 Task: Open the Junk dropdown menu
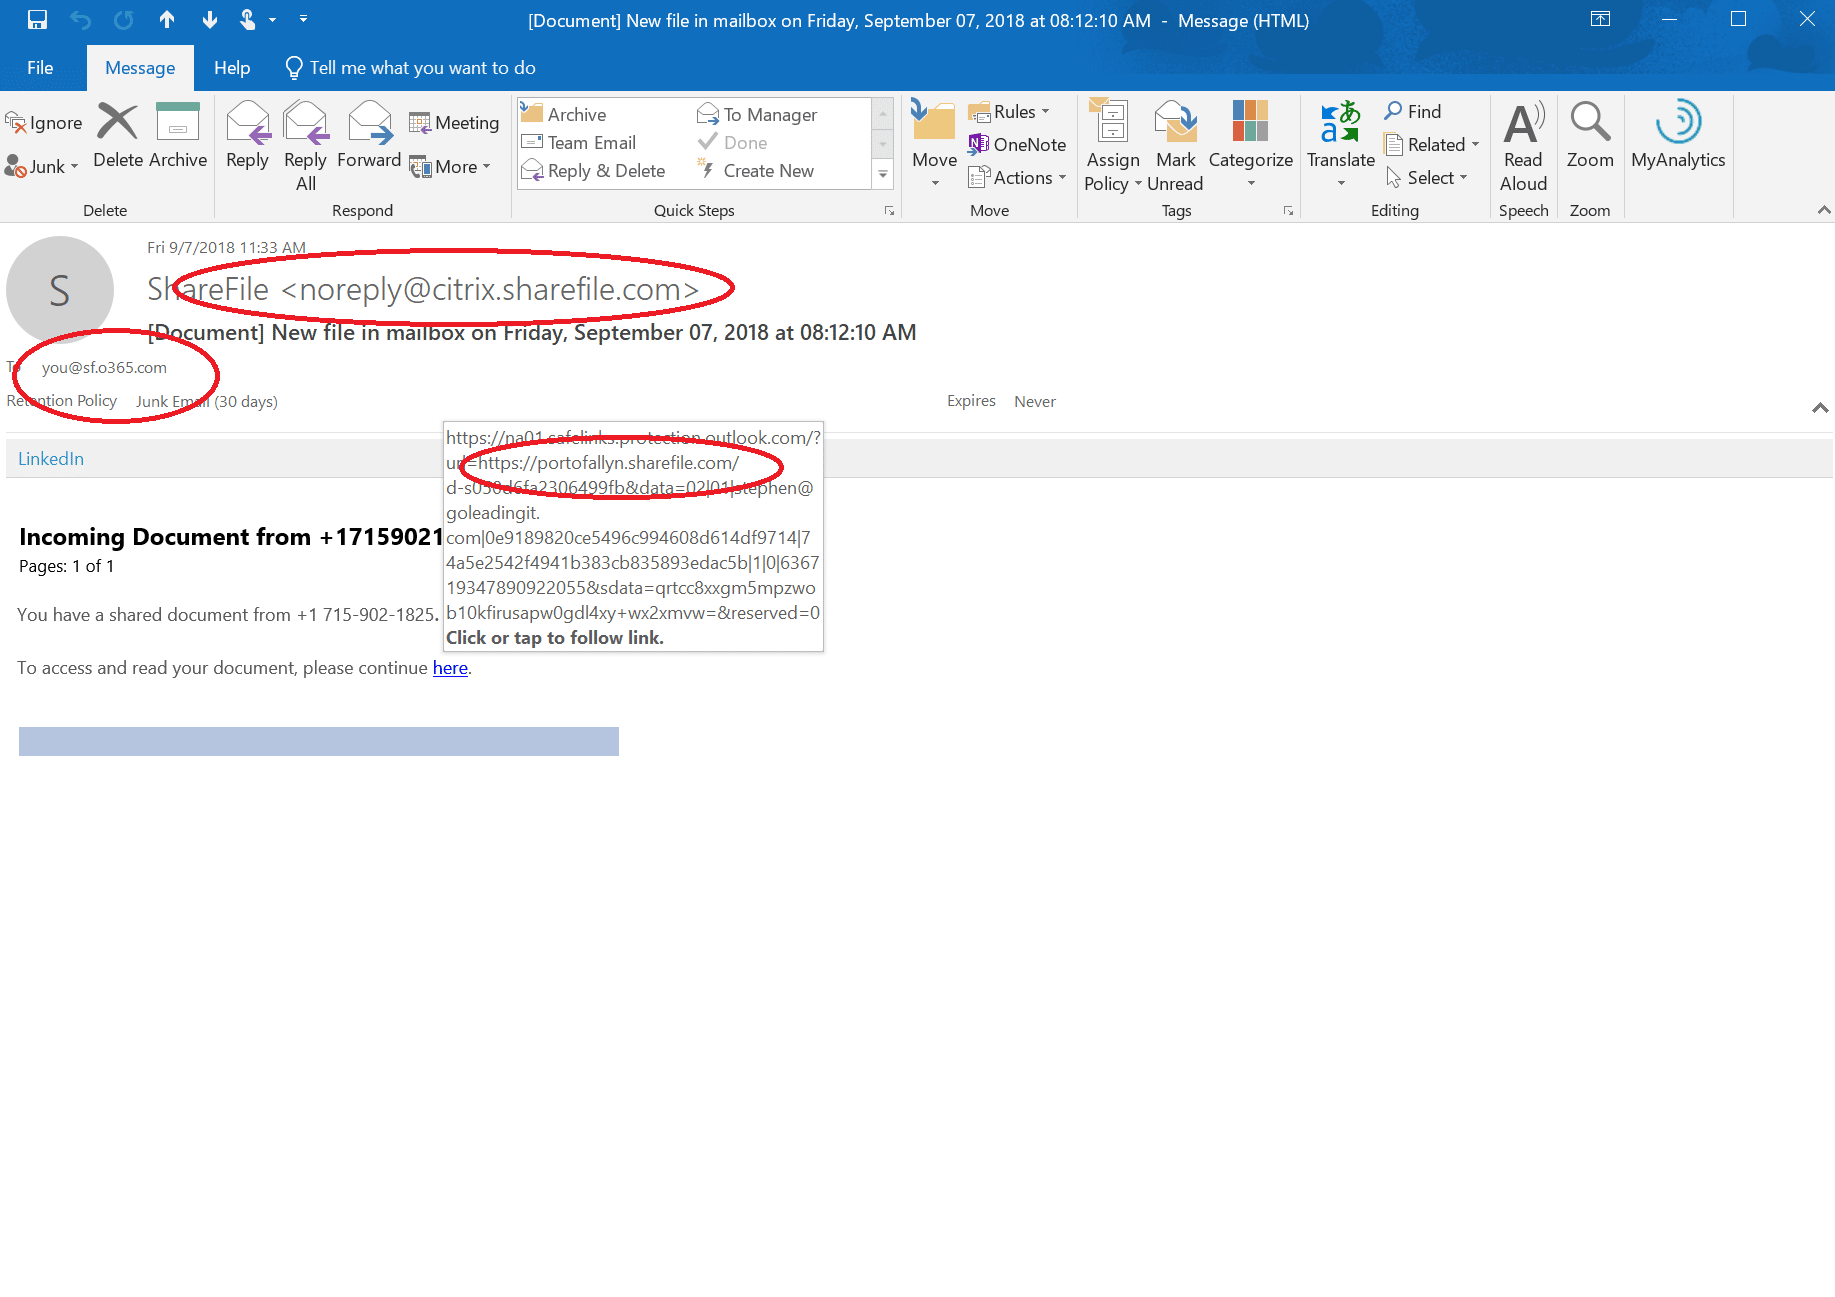(x=42, y=167)
